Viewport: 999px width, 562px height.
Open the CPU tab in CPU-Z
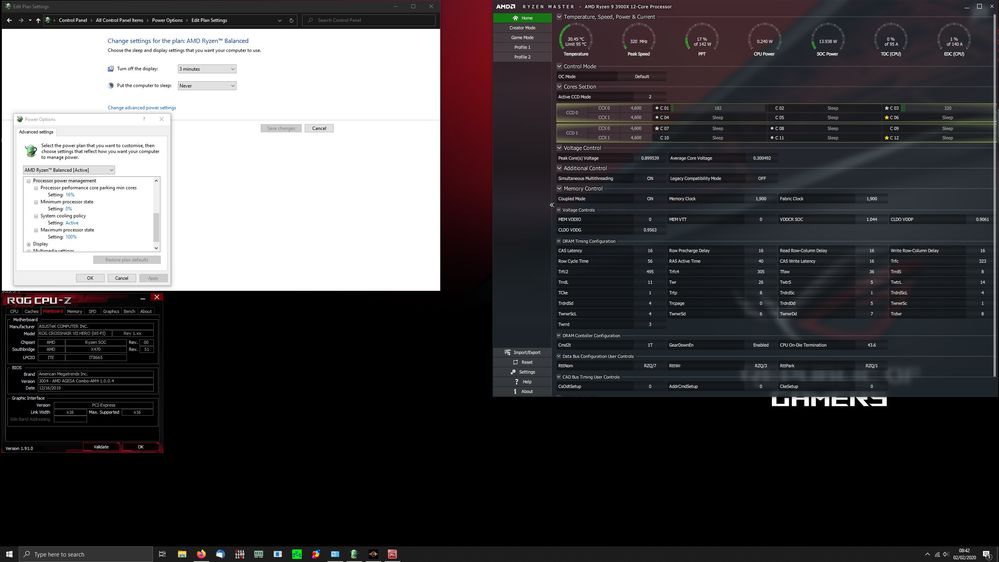pos(14,312)
